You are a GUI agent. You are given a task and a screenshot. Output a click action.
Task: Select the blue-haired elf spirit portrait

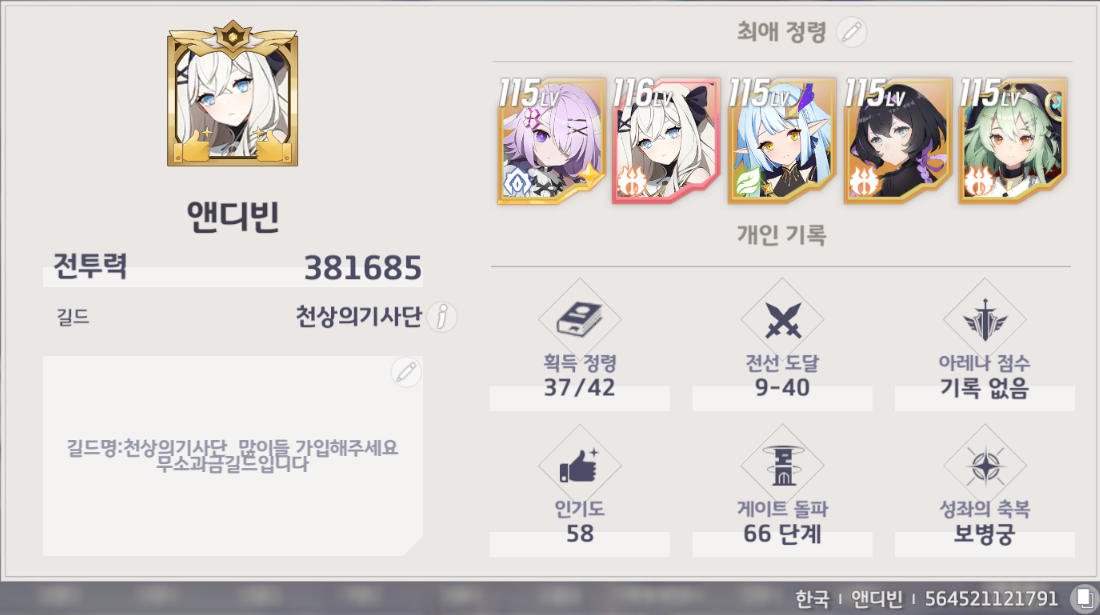pyautogui.click(x=782, y=141)
